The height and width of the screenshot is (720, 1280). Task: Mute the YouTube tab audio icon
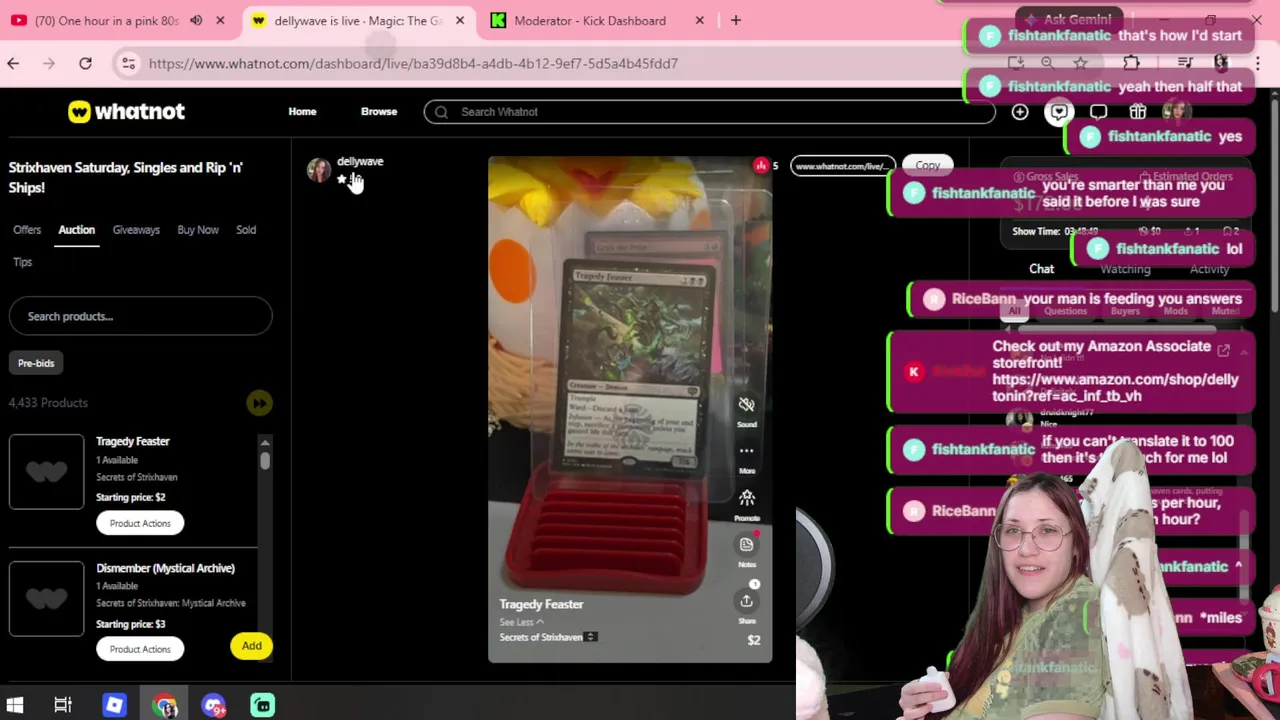pyautogui.click(x=196, y=20)
